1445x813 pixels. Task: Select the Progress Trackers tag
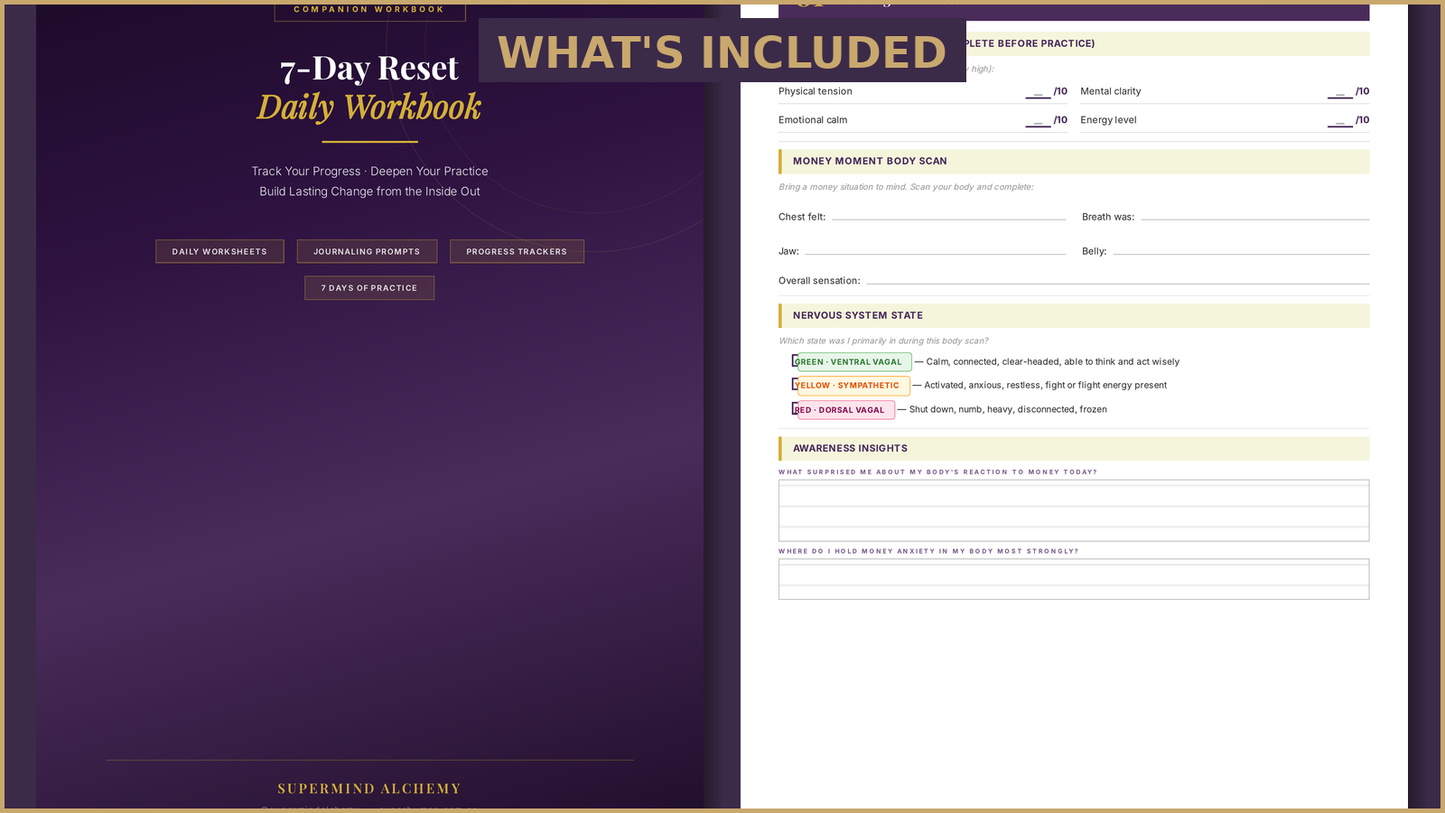click(517, 252)
